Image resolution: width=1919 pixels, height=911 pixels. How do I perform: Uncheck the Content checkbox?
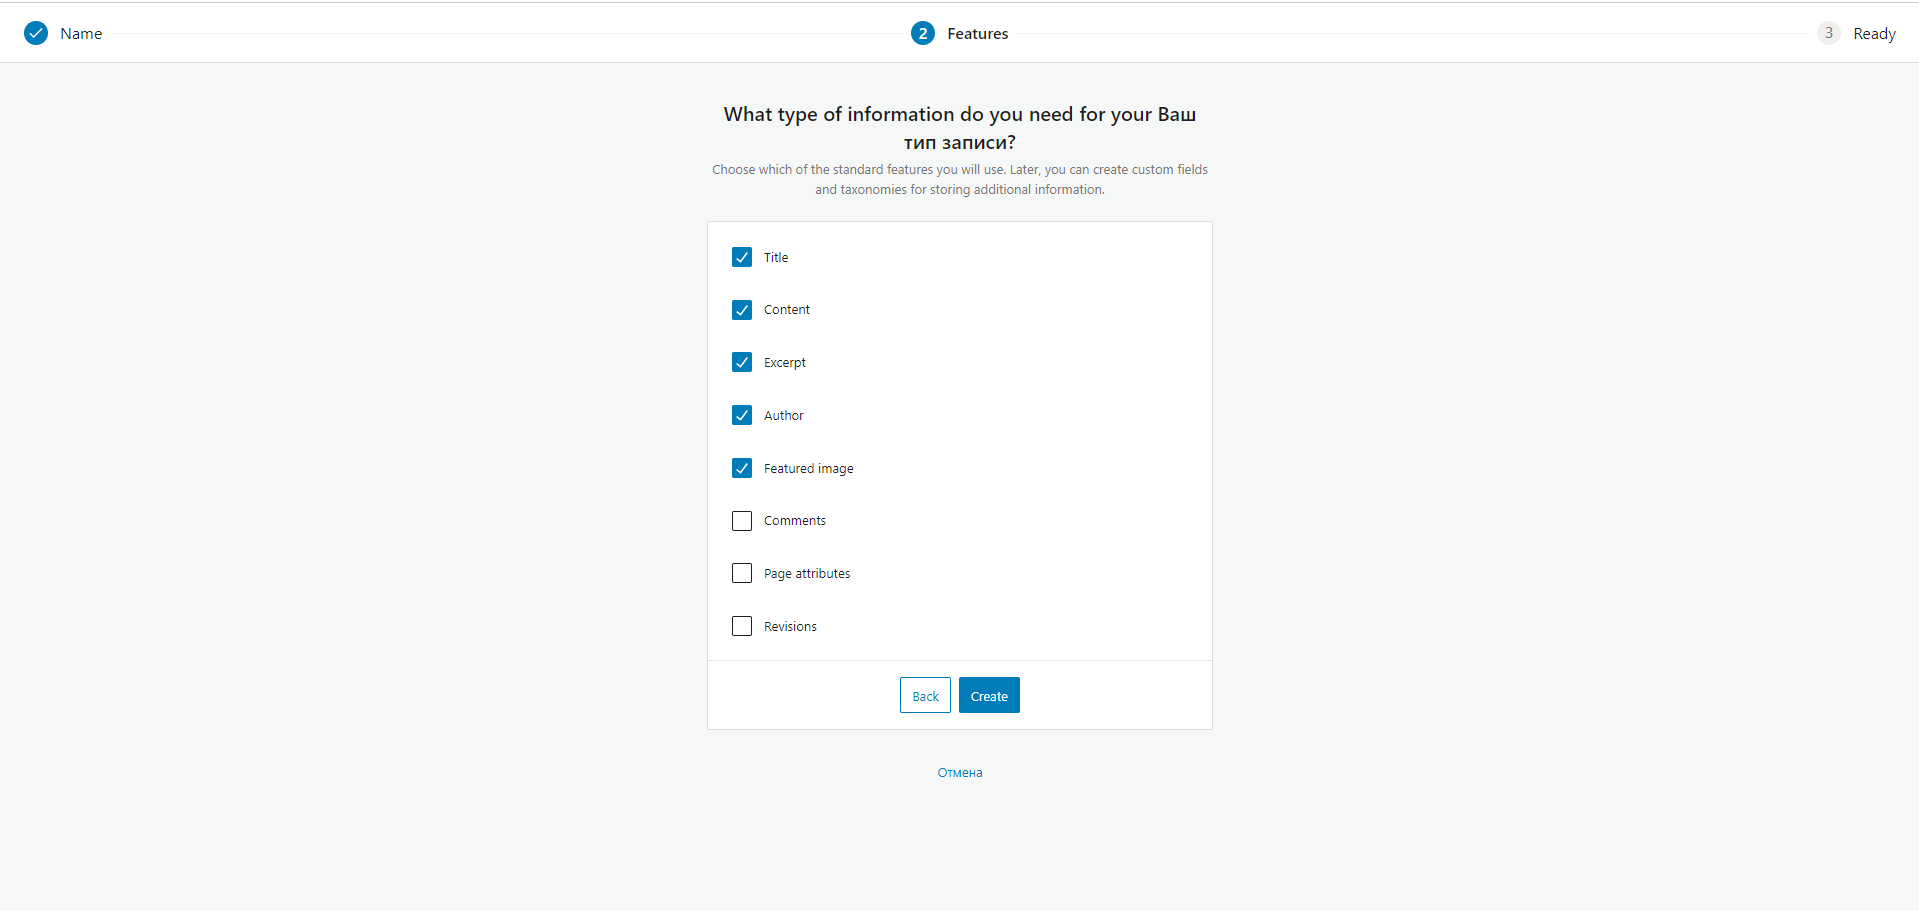point(742,310)
